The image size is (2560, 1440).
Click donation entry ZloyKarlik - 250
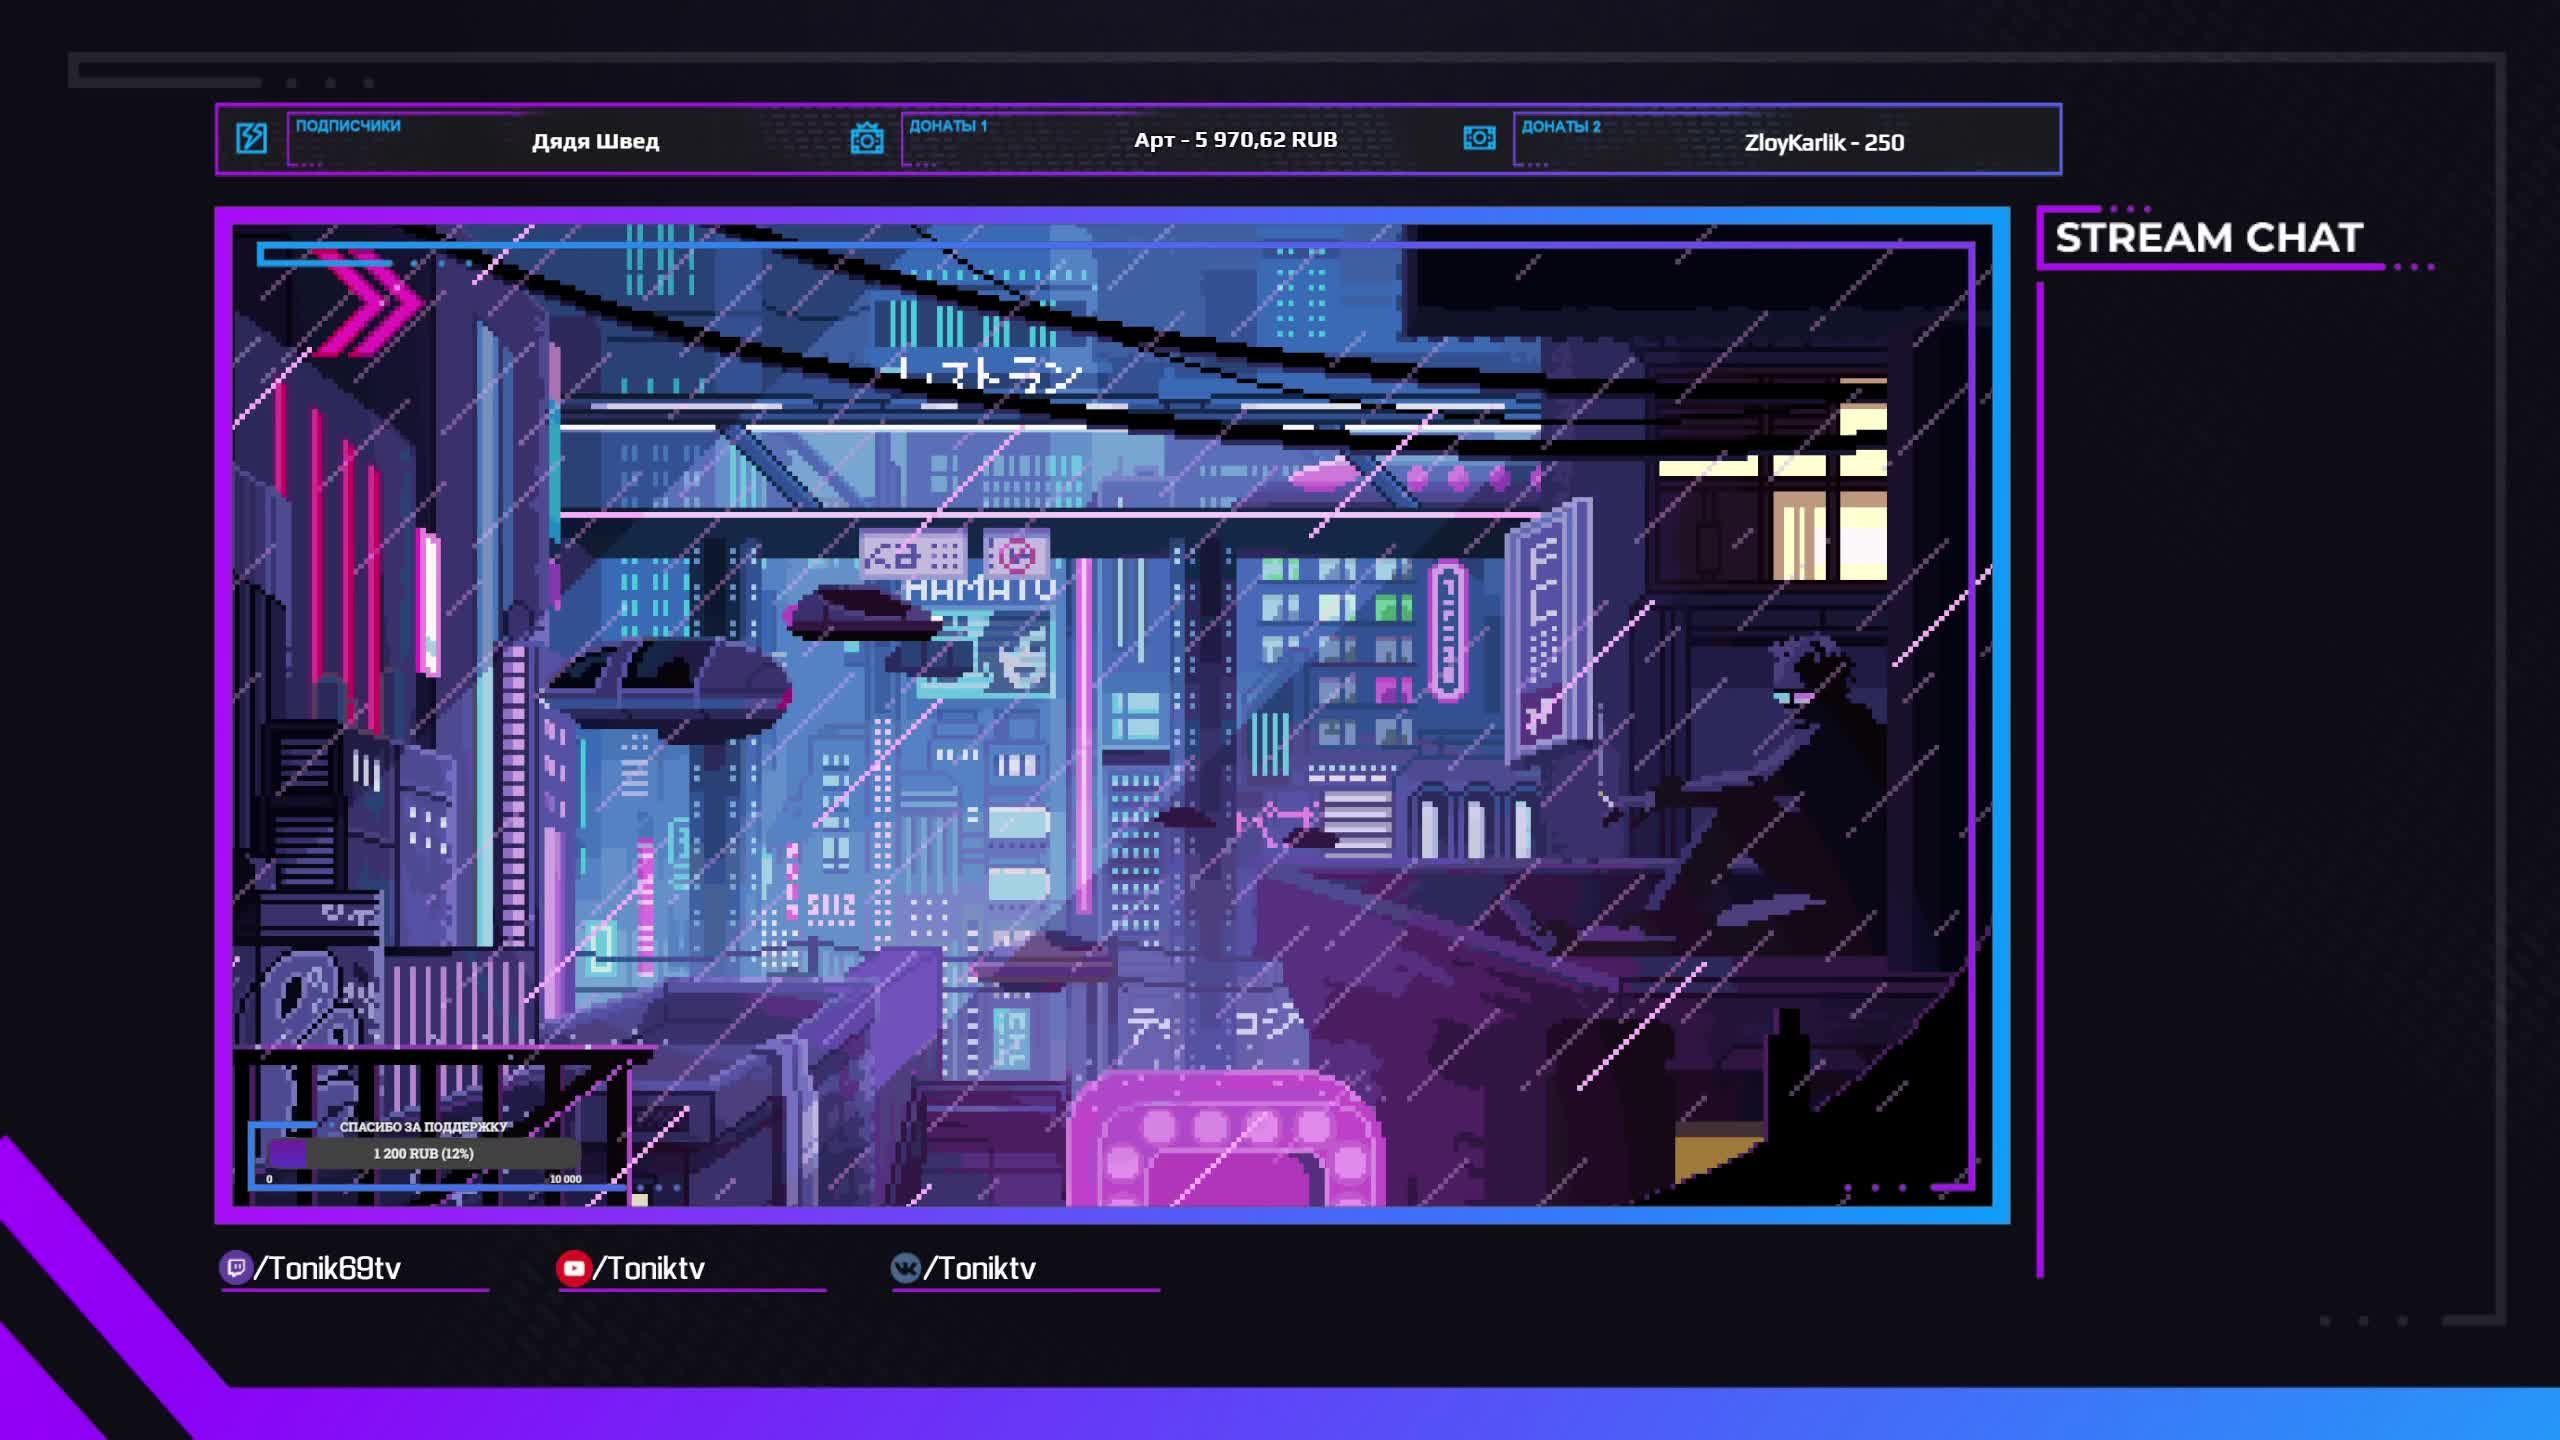pyautogui.click(x=1823, y=142)
